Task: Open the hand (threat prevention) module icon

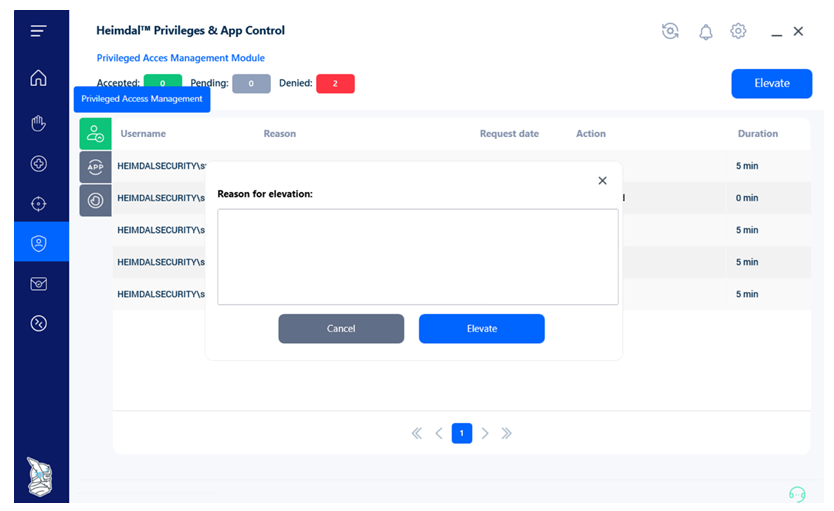Action: 38,123
